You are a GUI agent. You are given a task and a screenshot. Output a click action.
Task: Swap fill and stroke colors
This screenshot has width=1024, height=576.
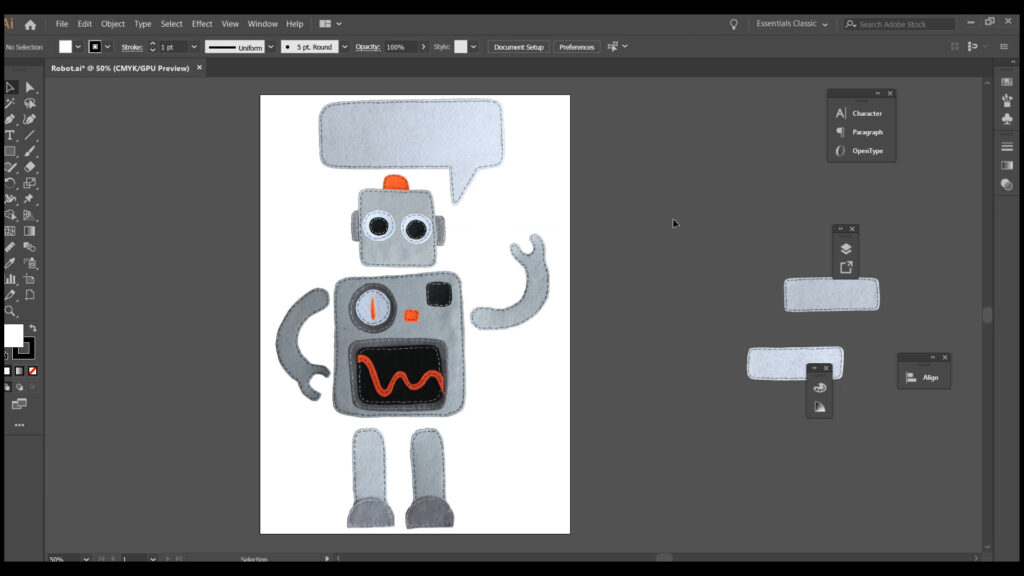tap(33, 328)
